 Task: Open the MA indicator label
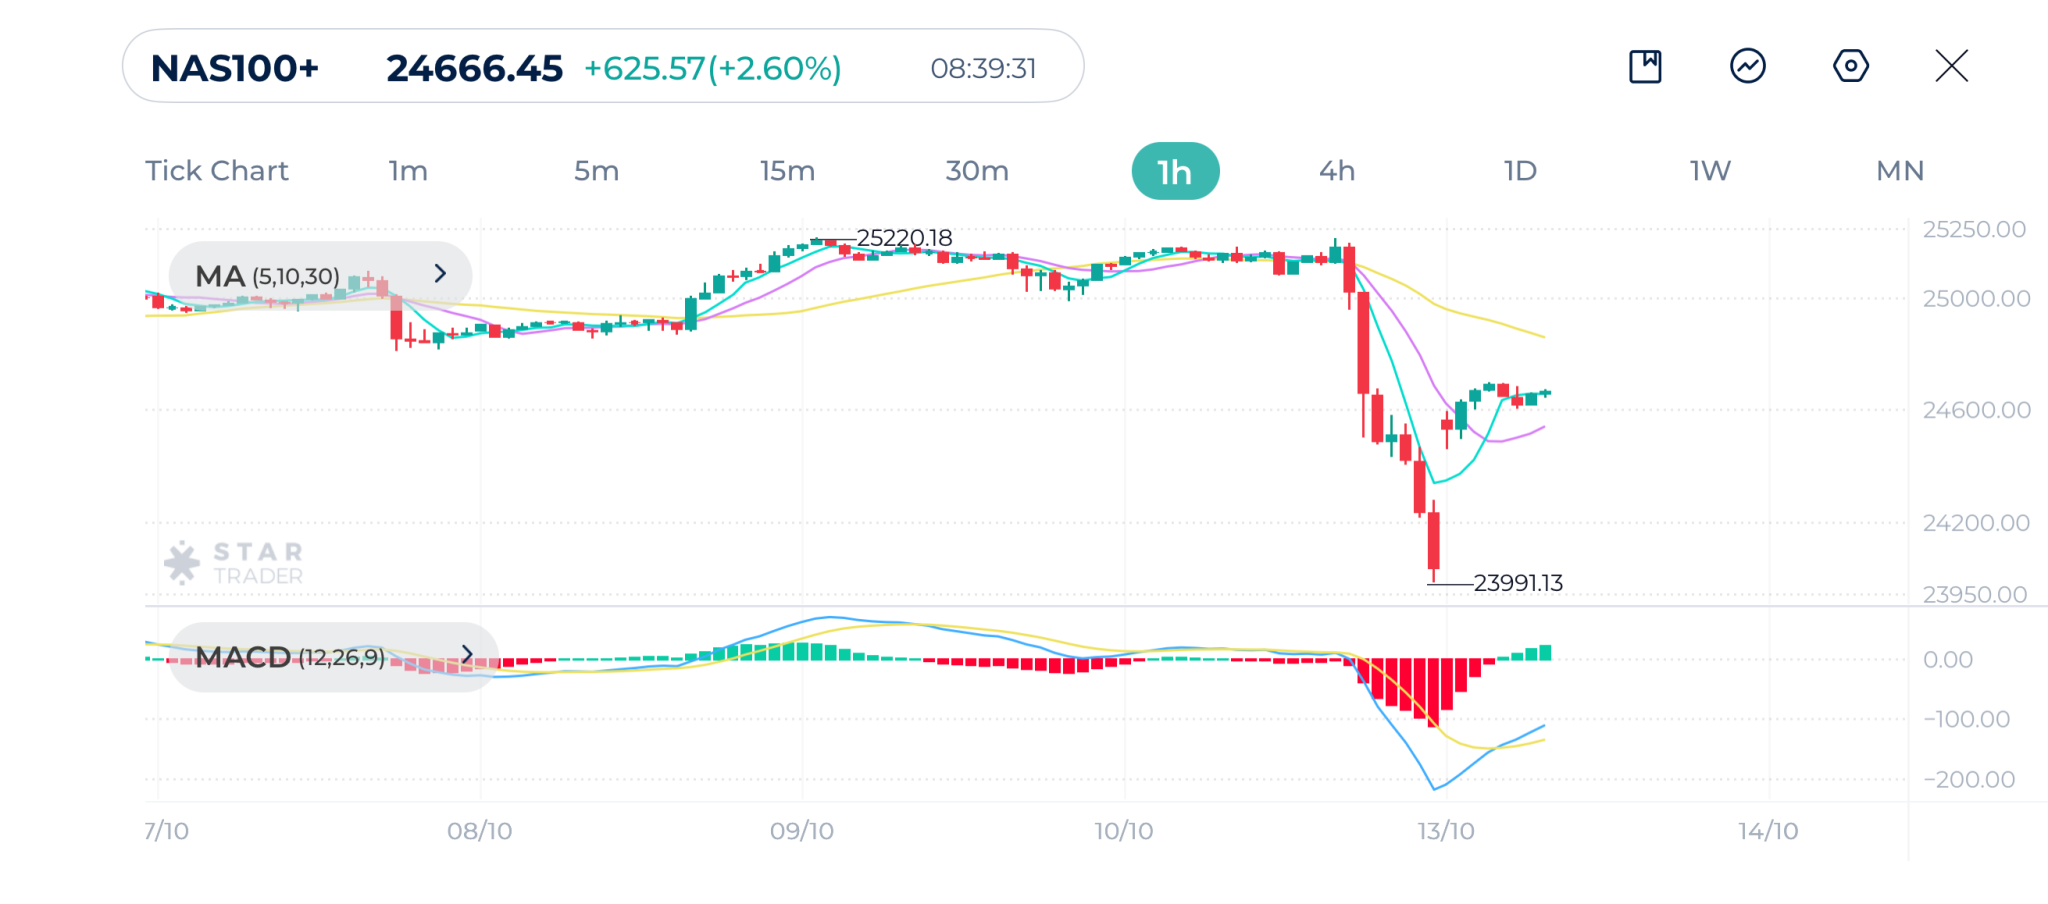pos(267,276)
